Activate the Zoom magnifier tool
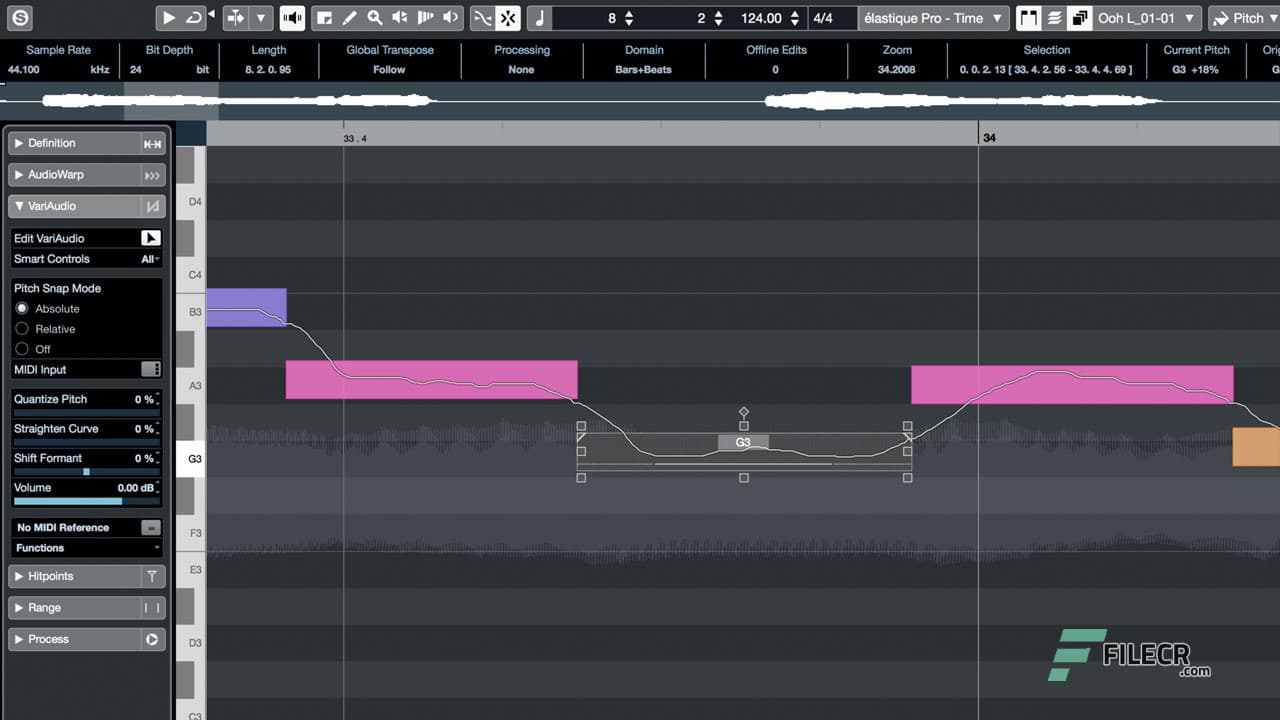1280x720 pixels. pos(376,17)
